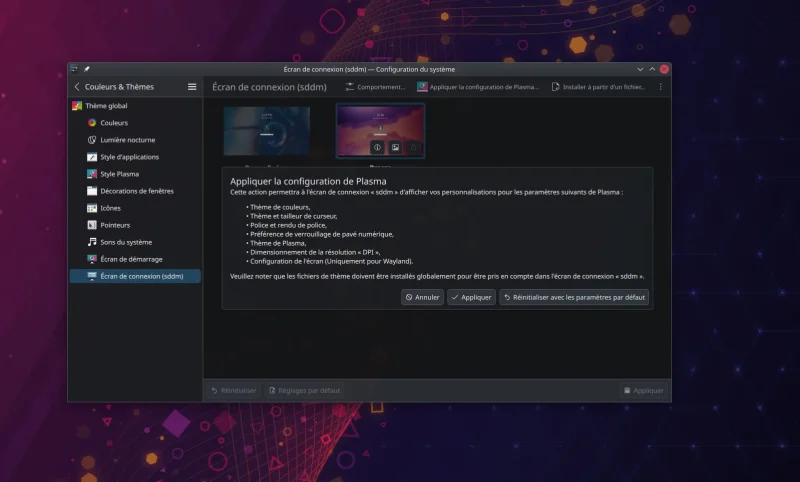Viewport: 800px width, 482px height.
Task: Click the Icônes sidebar icon
Action: click(x=92, y=208)
